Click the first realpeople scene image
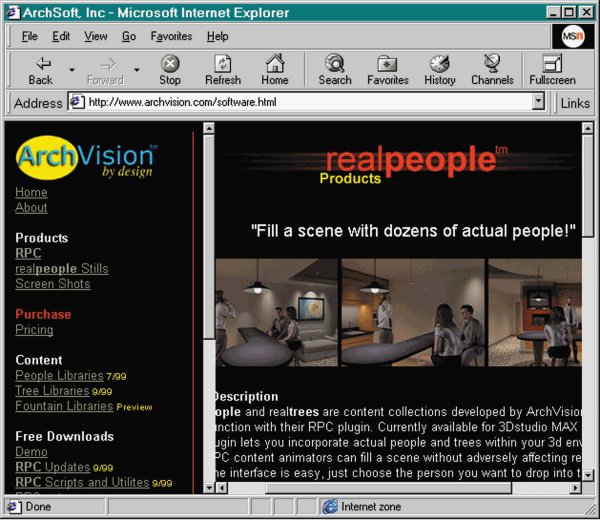This screenshot has width=600, height=520. click(277, 312)
